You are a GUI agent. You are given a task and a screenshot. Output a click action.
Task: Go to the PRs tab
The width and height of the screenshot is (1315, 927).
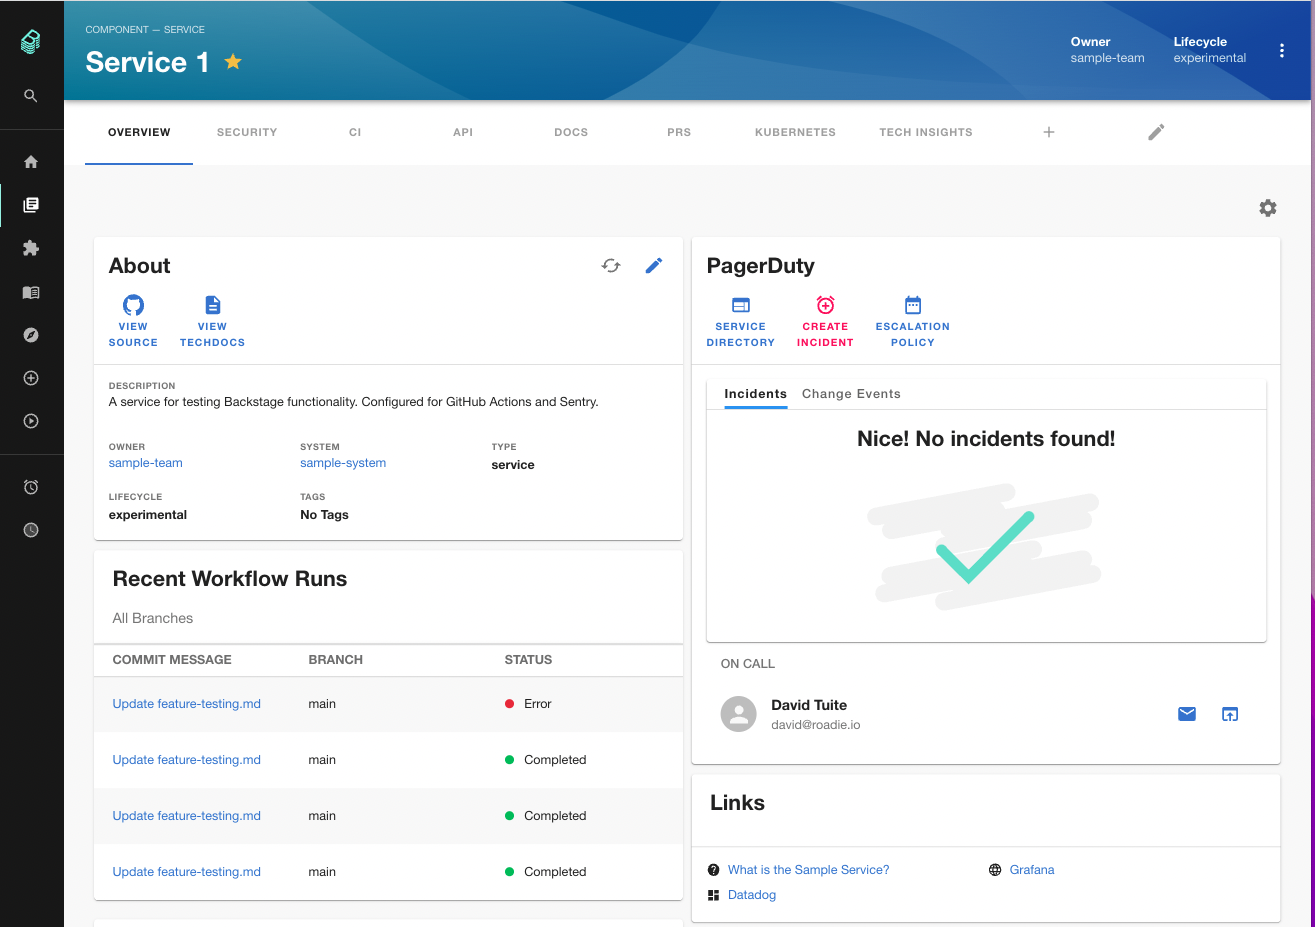679,132
